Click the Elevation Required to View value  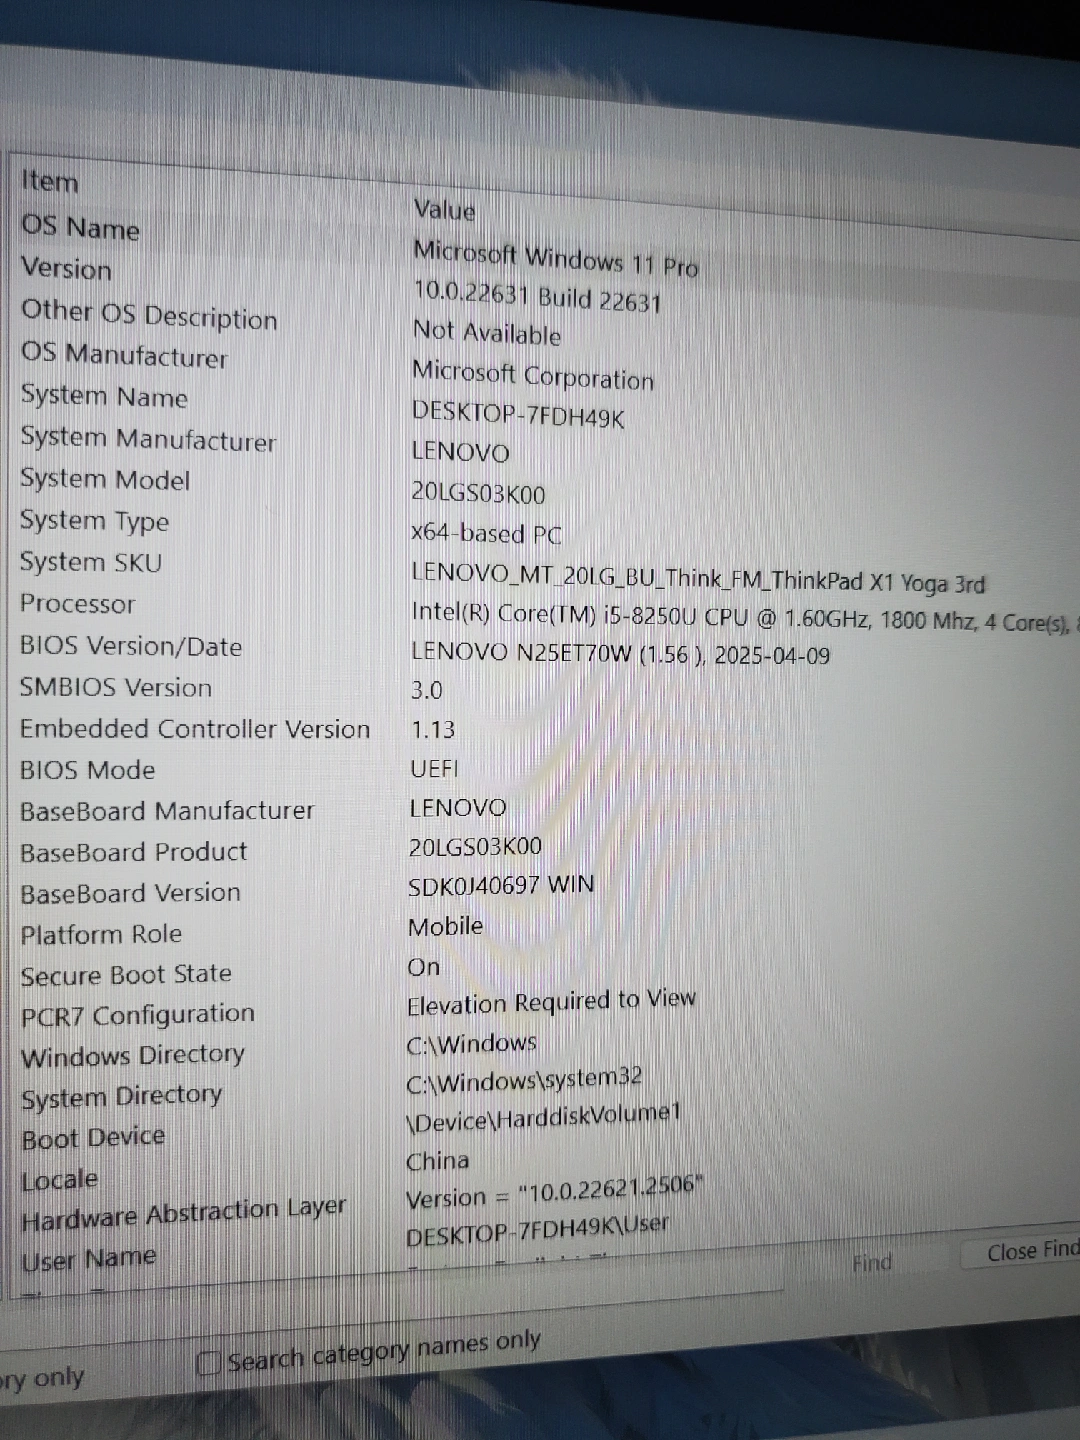coord(550,1002)
